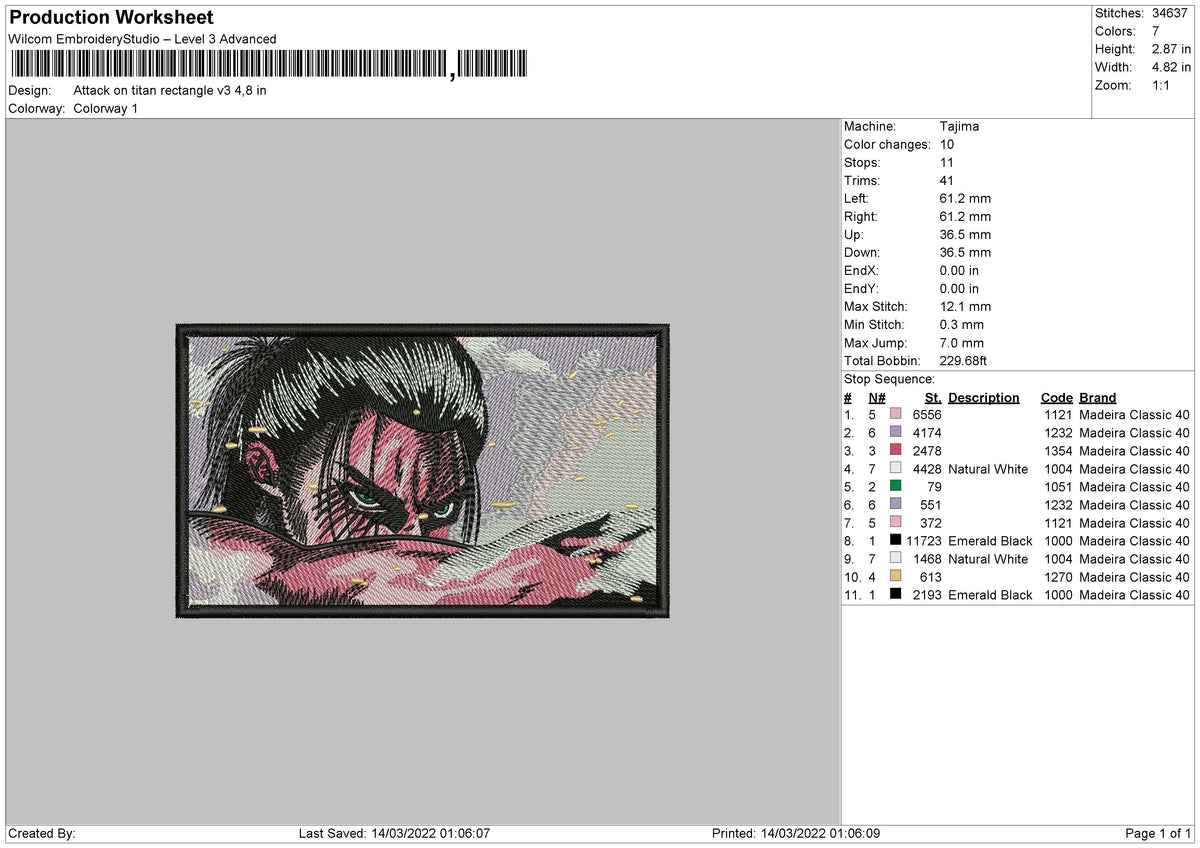The image size is (1200, 848).
Task: Click the final Emerald Black swatch in row 11
Action: click(x=896, y=595)
